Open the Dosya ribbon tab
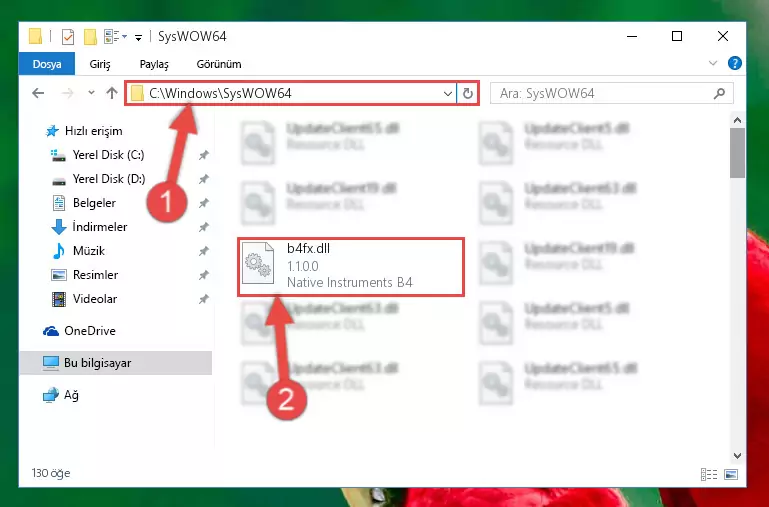769x507 pixels. 47,64
